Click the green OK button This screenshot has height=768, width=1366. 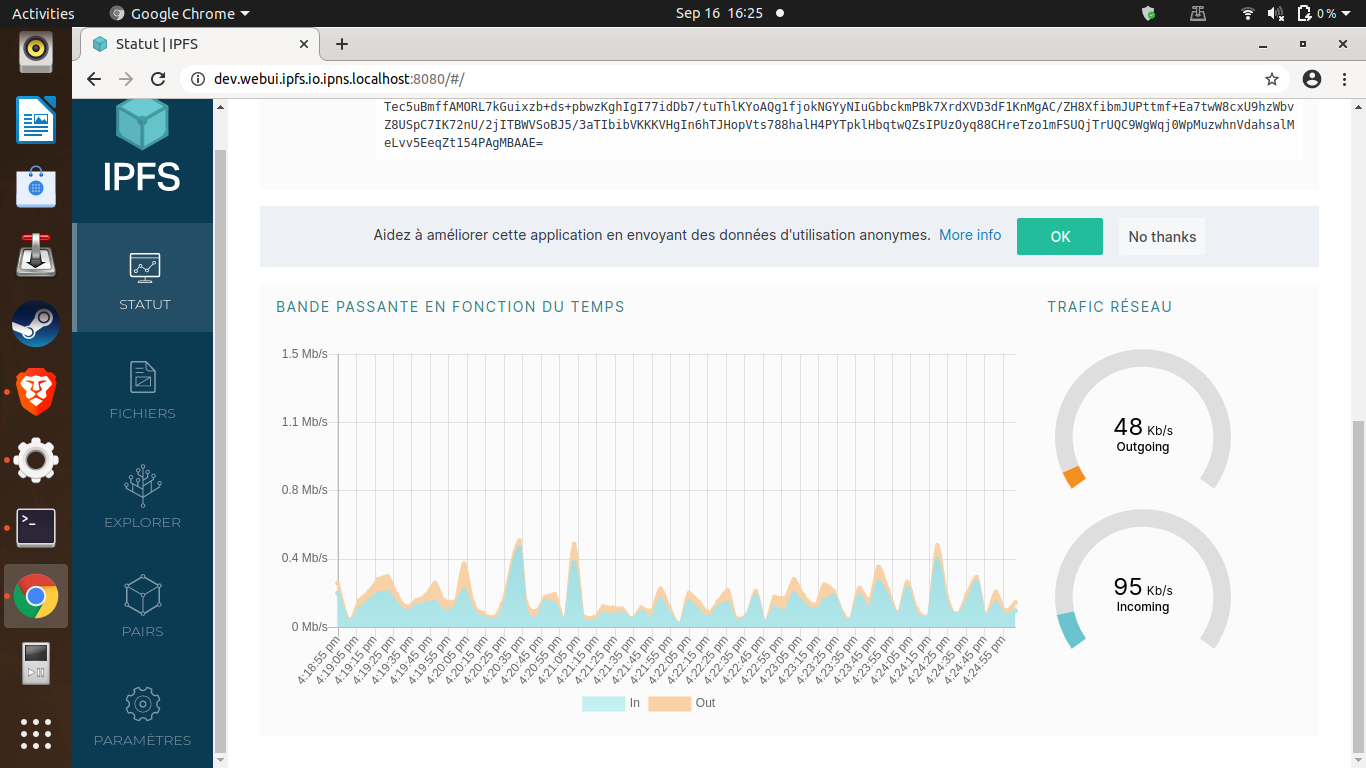pyautogui.click(x=1060, y=237)
